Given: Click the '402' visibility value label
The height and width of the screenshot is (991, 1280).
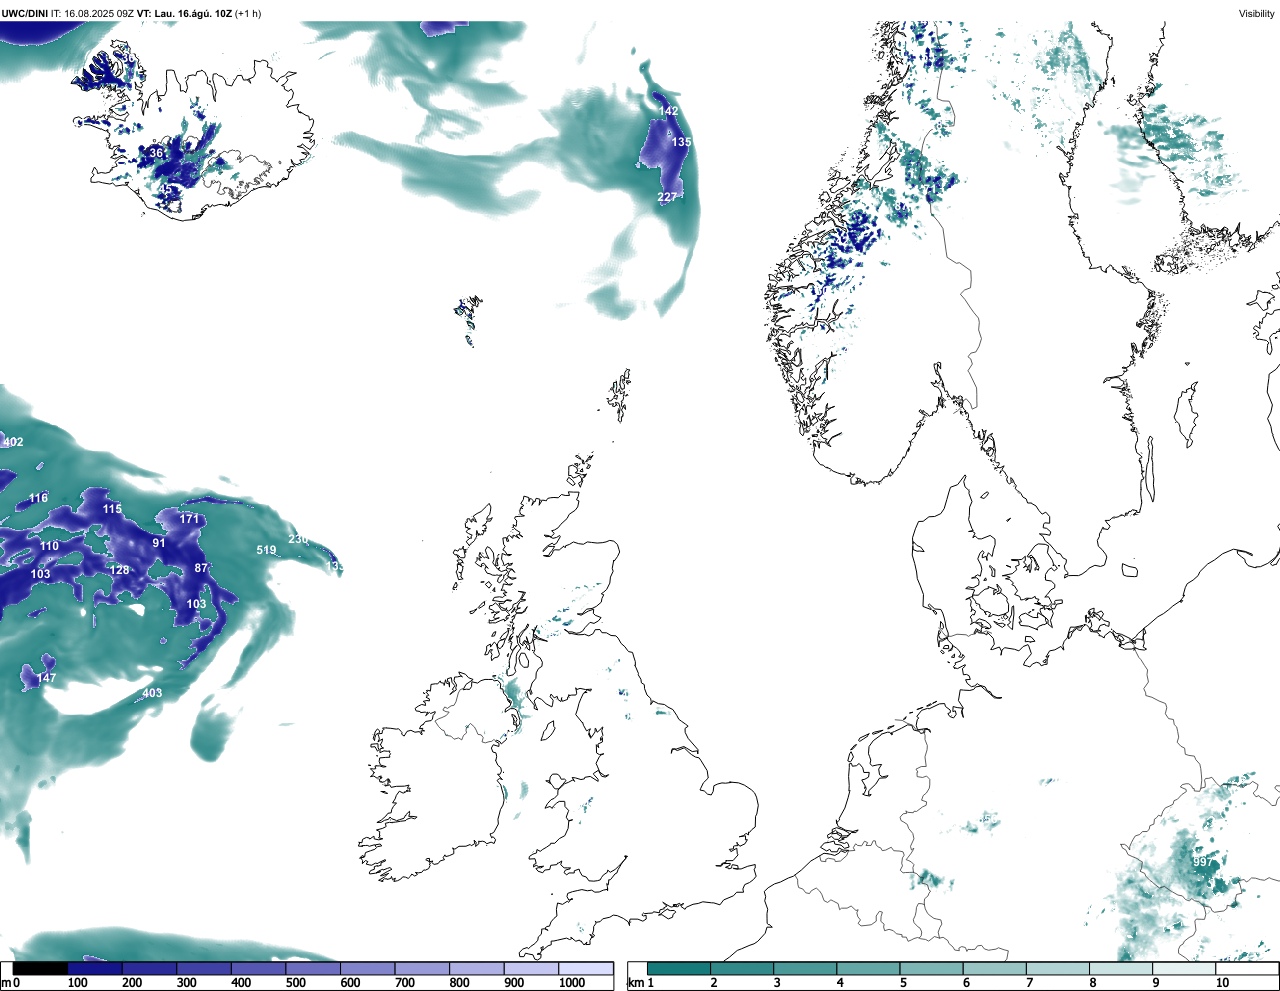Looking at the screenshot, I should coord(13,442).
